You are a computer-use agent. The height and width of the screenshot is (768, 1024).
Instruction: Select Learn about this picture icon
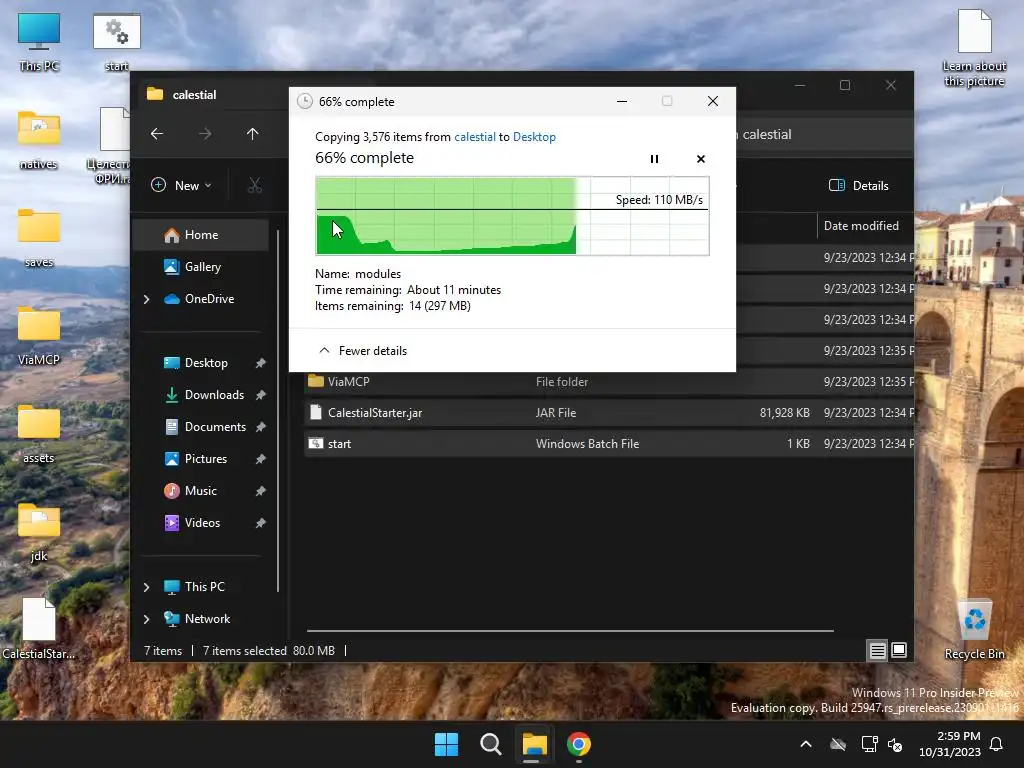974,49
